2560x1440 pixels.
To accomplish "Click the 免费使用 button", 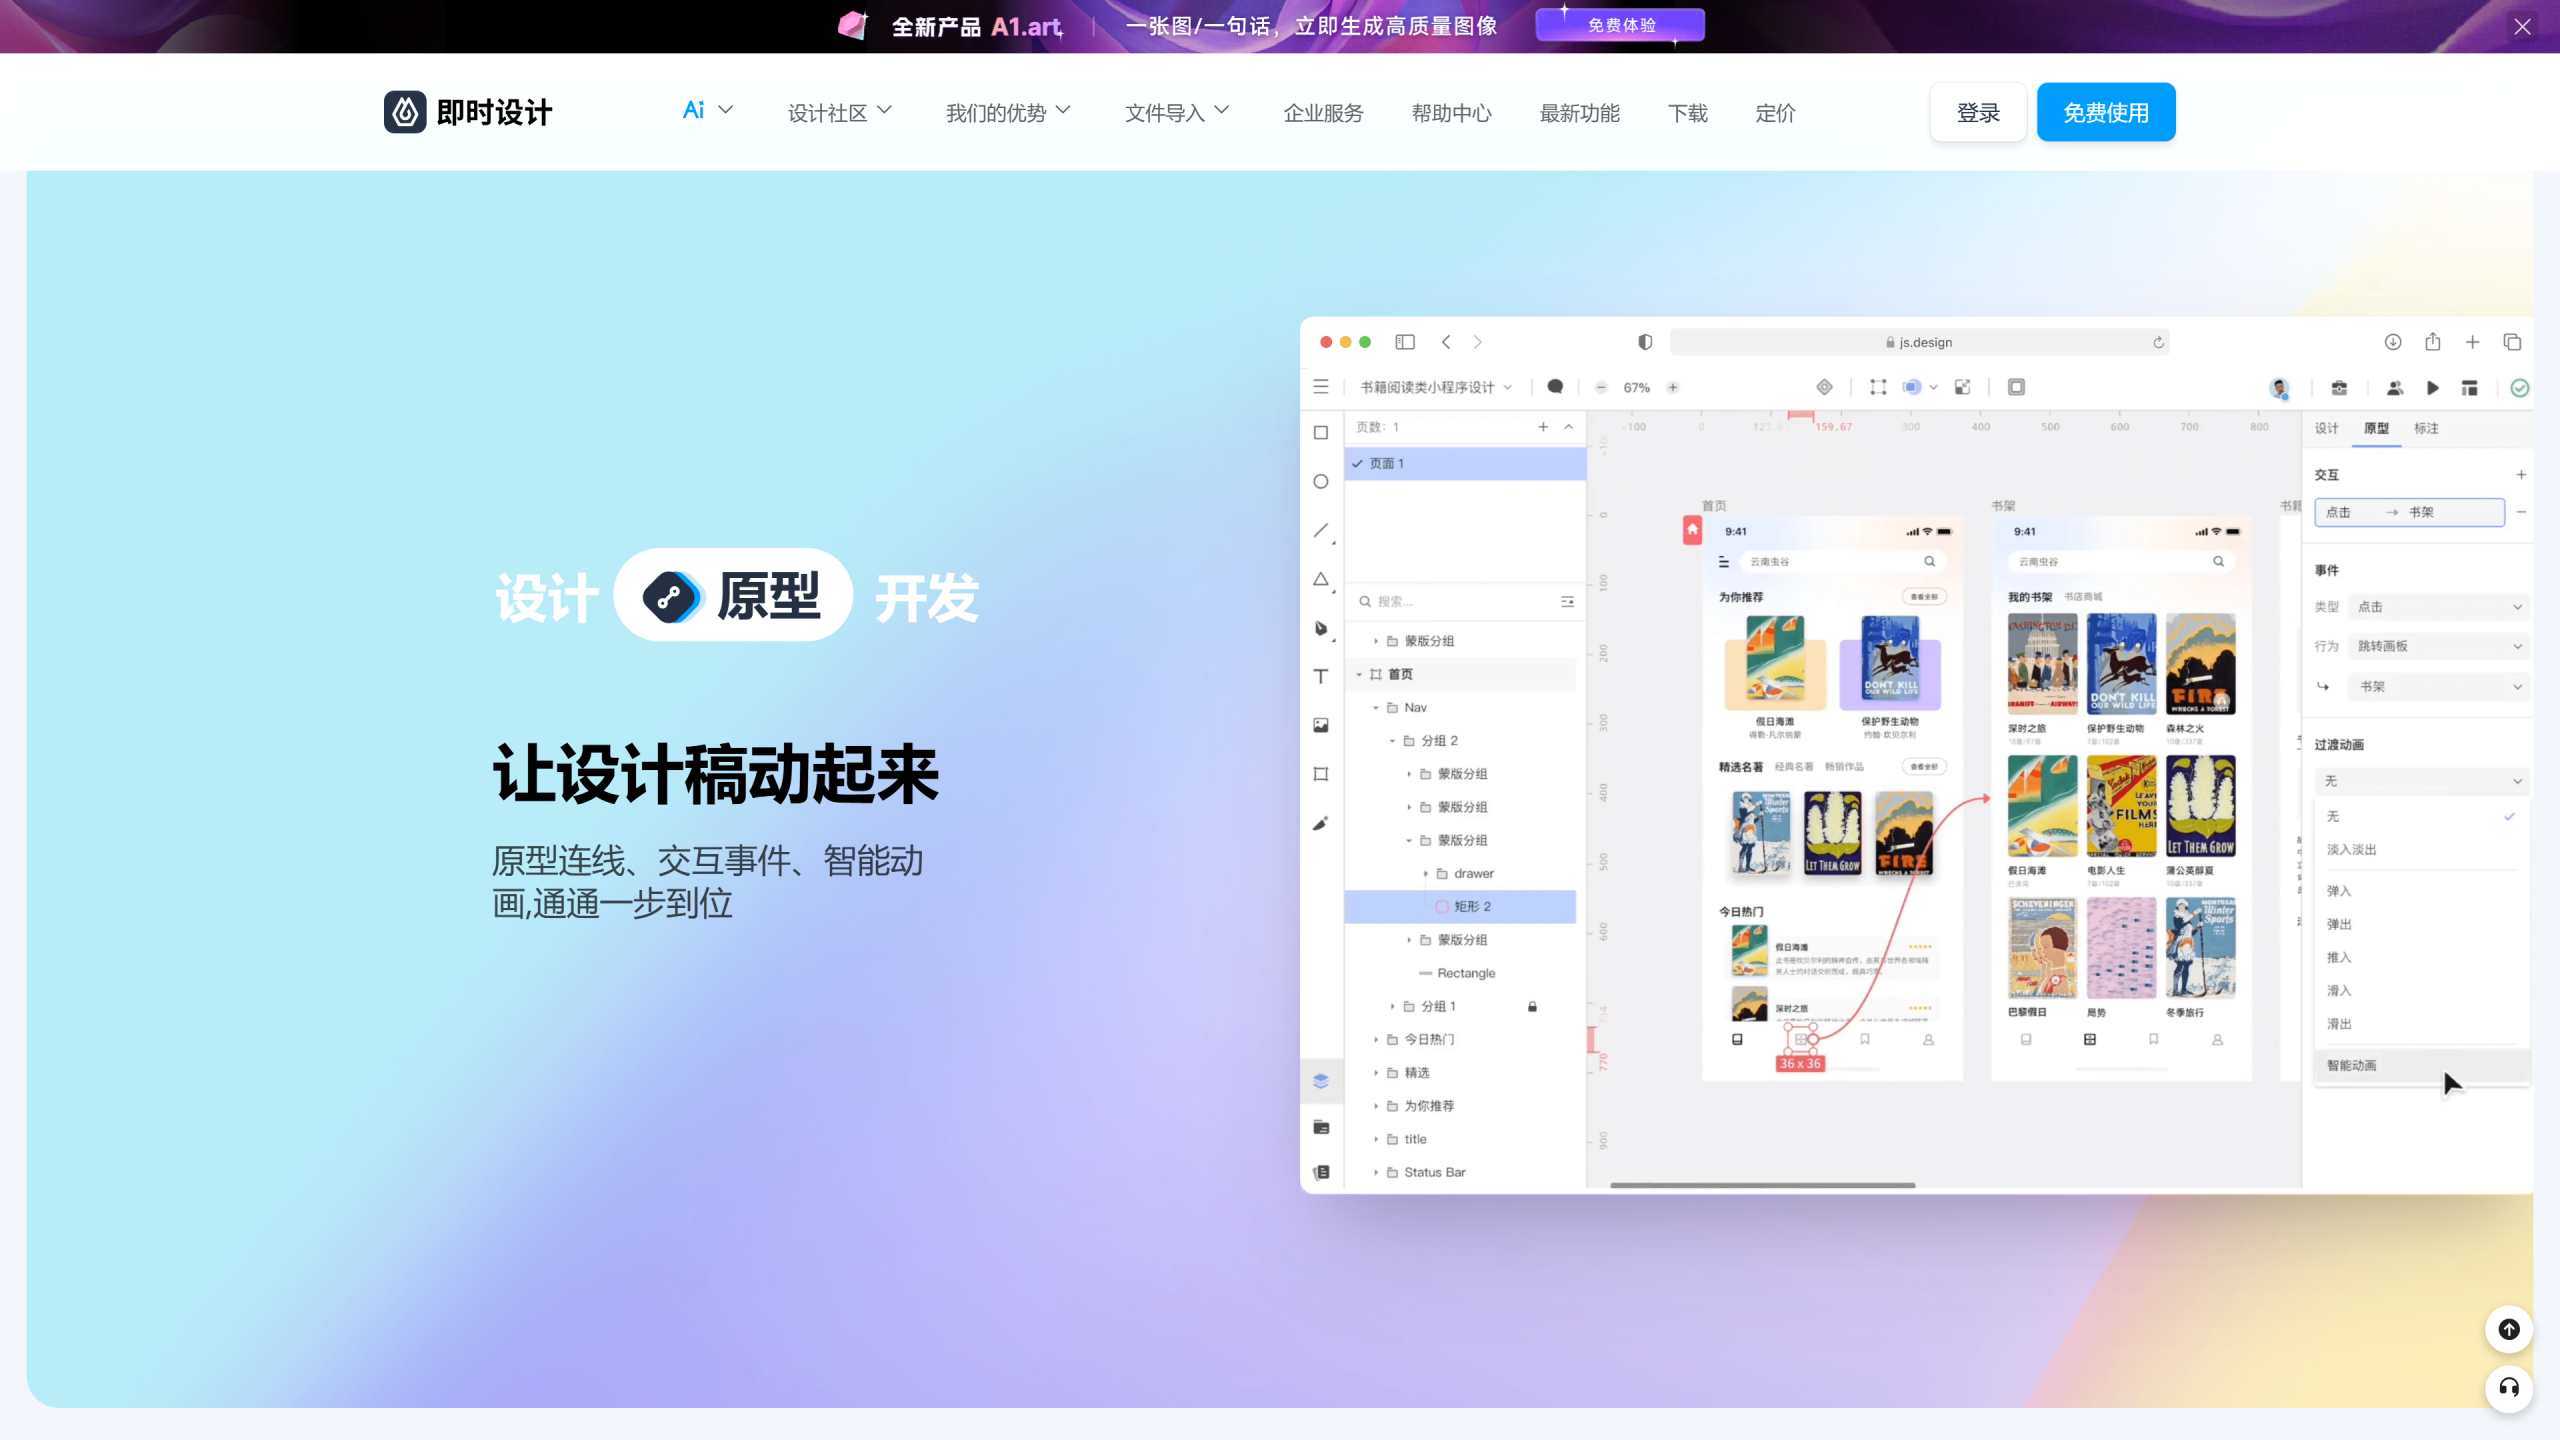I will click(2106, 112).
